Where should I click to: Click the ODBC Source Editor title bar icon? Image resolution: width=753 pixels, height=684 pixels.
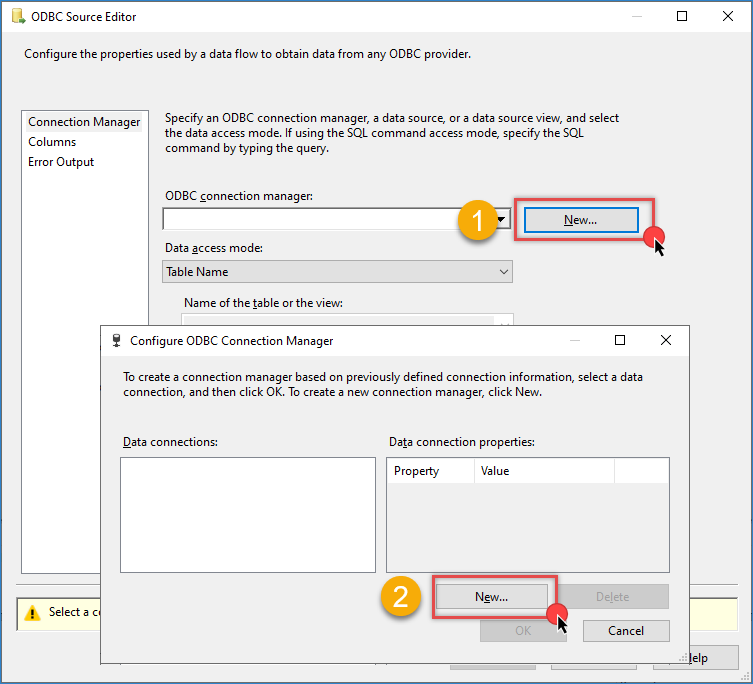click(18, 17)
